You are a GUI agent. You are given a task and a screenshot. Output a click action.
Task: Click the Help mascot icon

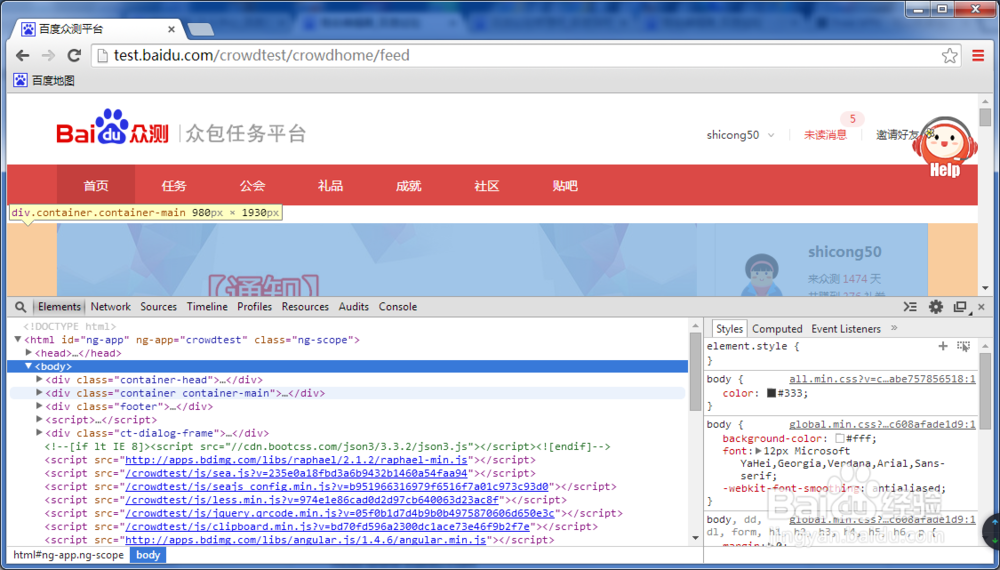point(945,148)
